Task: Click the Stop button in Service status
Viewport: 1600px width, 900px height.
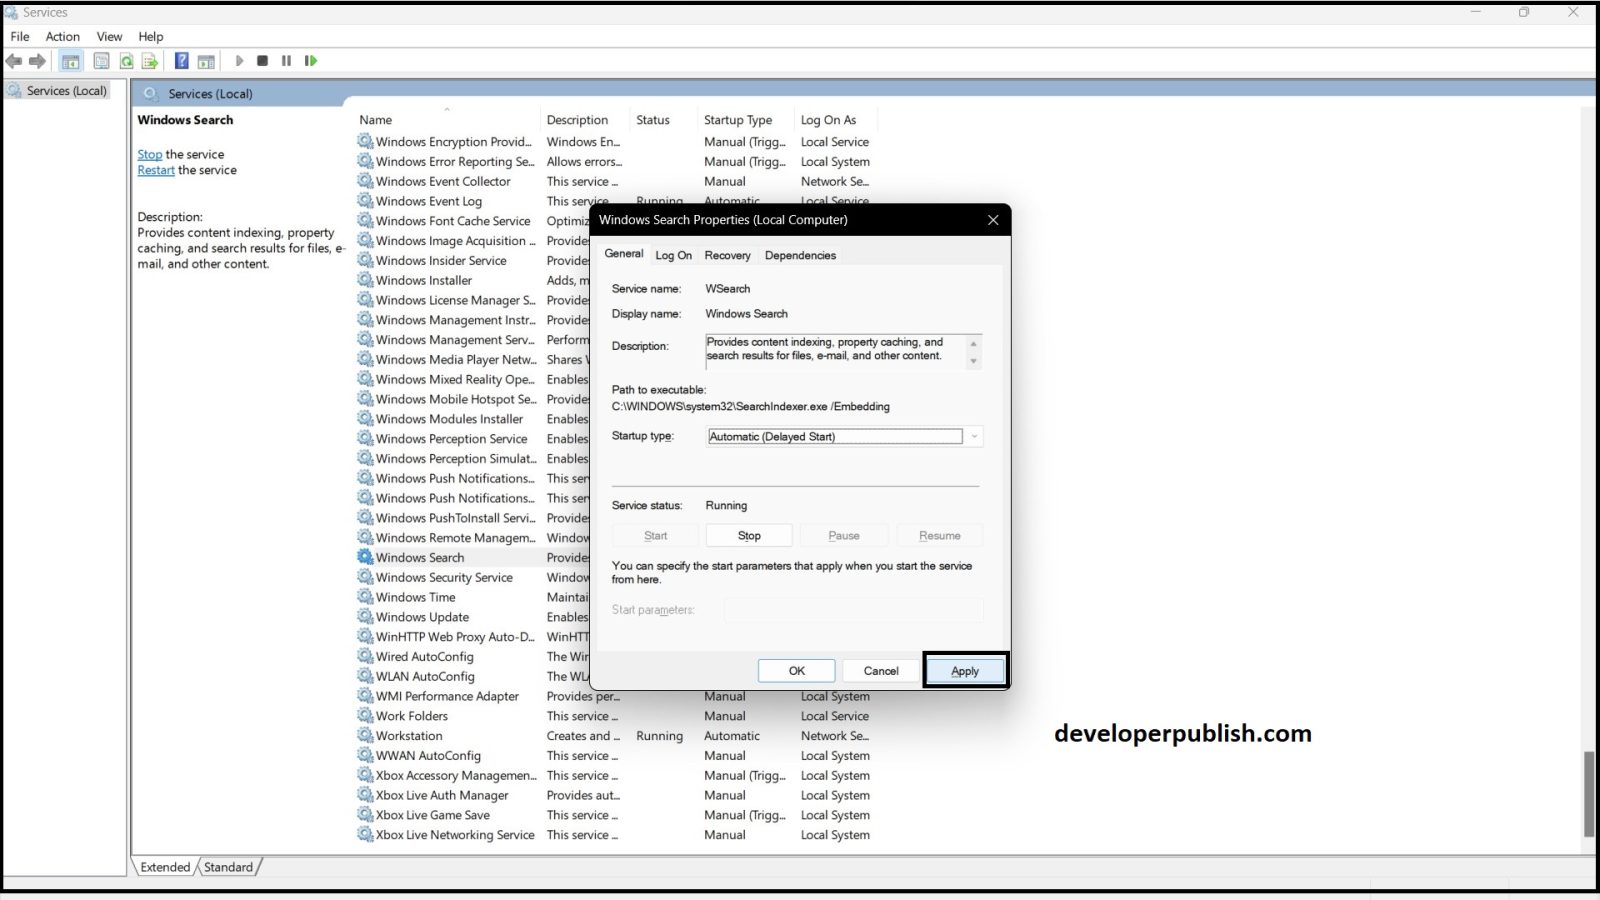Action: click(x=748, y=535)
